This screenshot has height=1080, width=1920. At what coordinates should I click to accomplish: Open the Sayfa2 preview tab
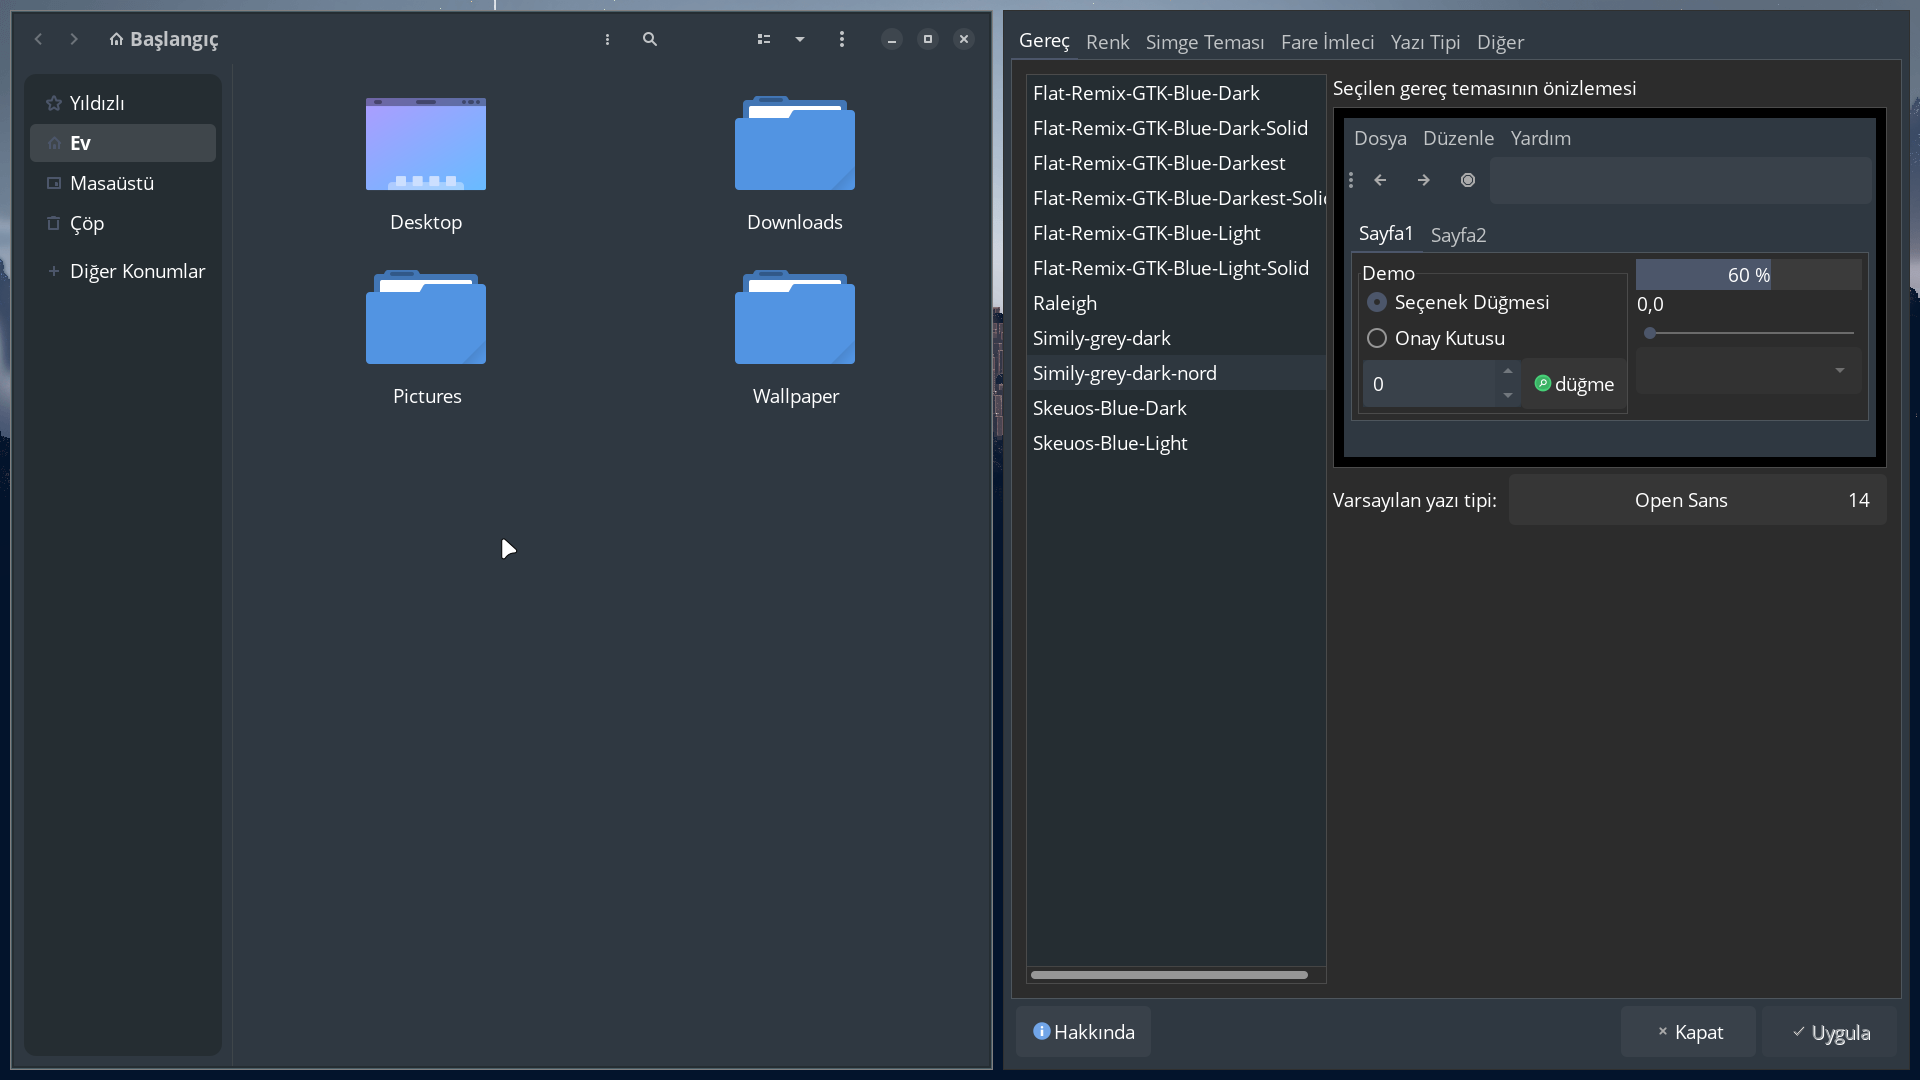pos(1458,235)
